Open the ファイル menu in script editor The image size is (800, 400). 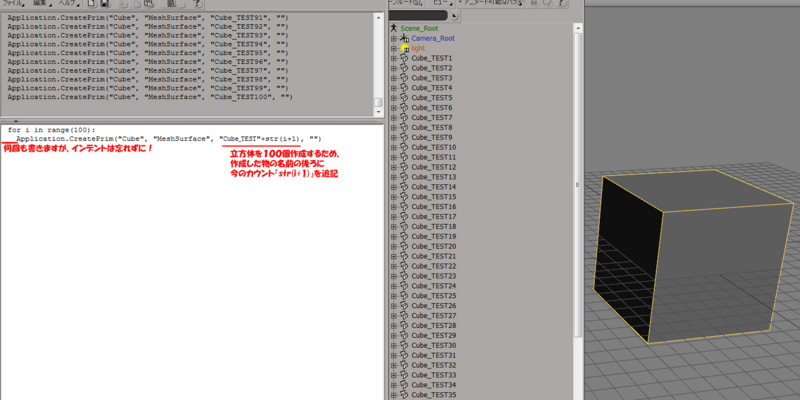point(13,4)
